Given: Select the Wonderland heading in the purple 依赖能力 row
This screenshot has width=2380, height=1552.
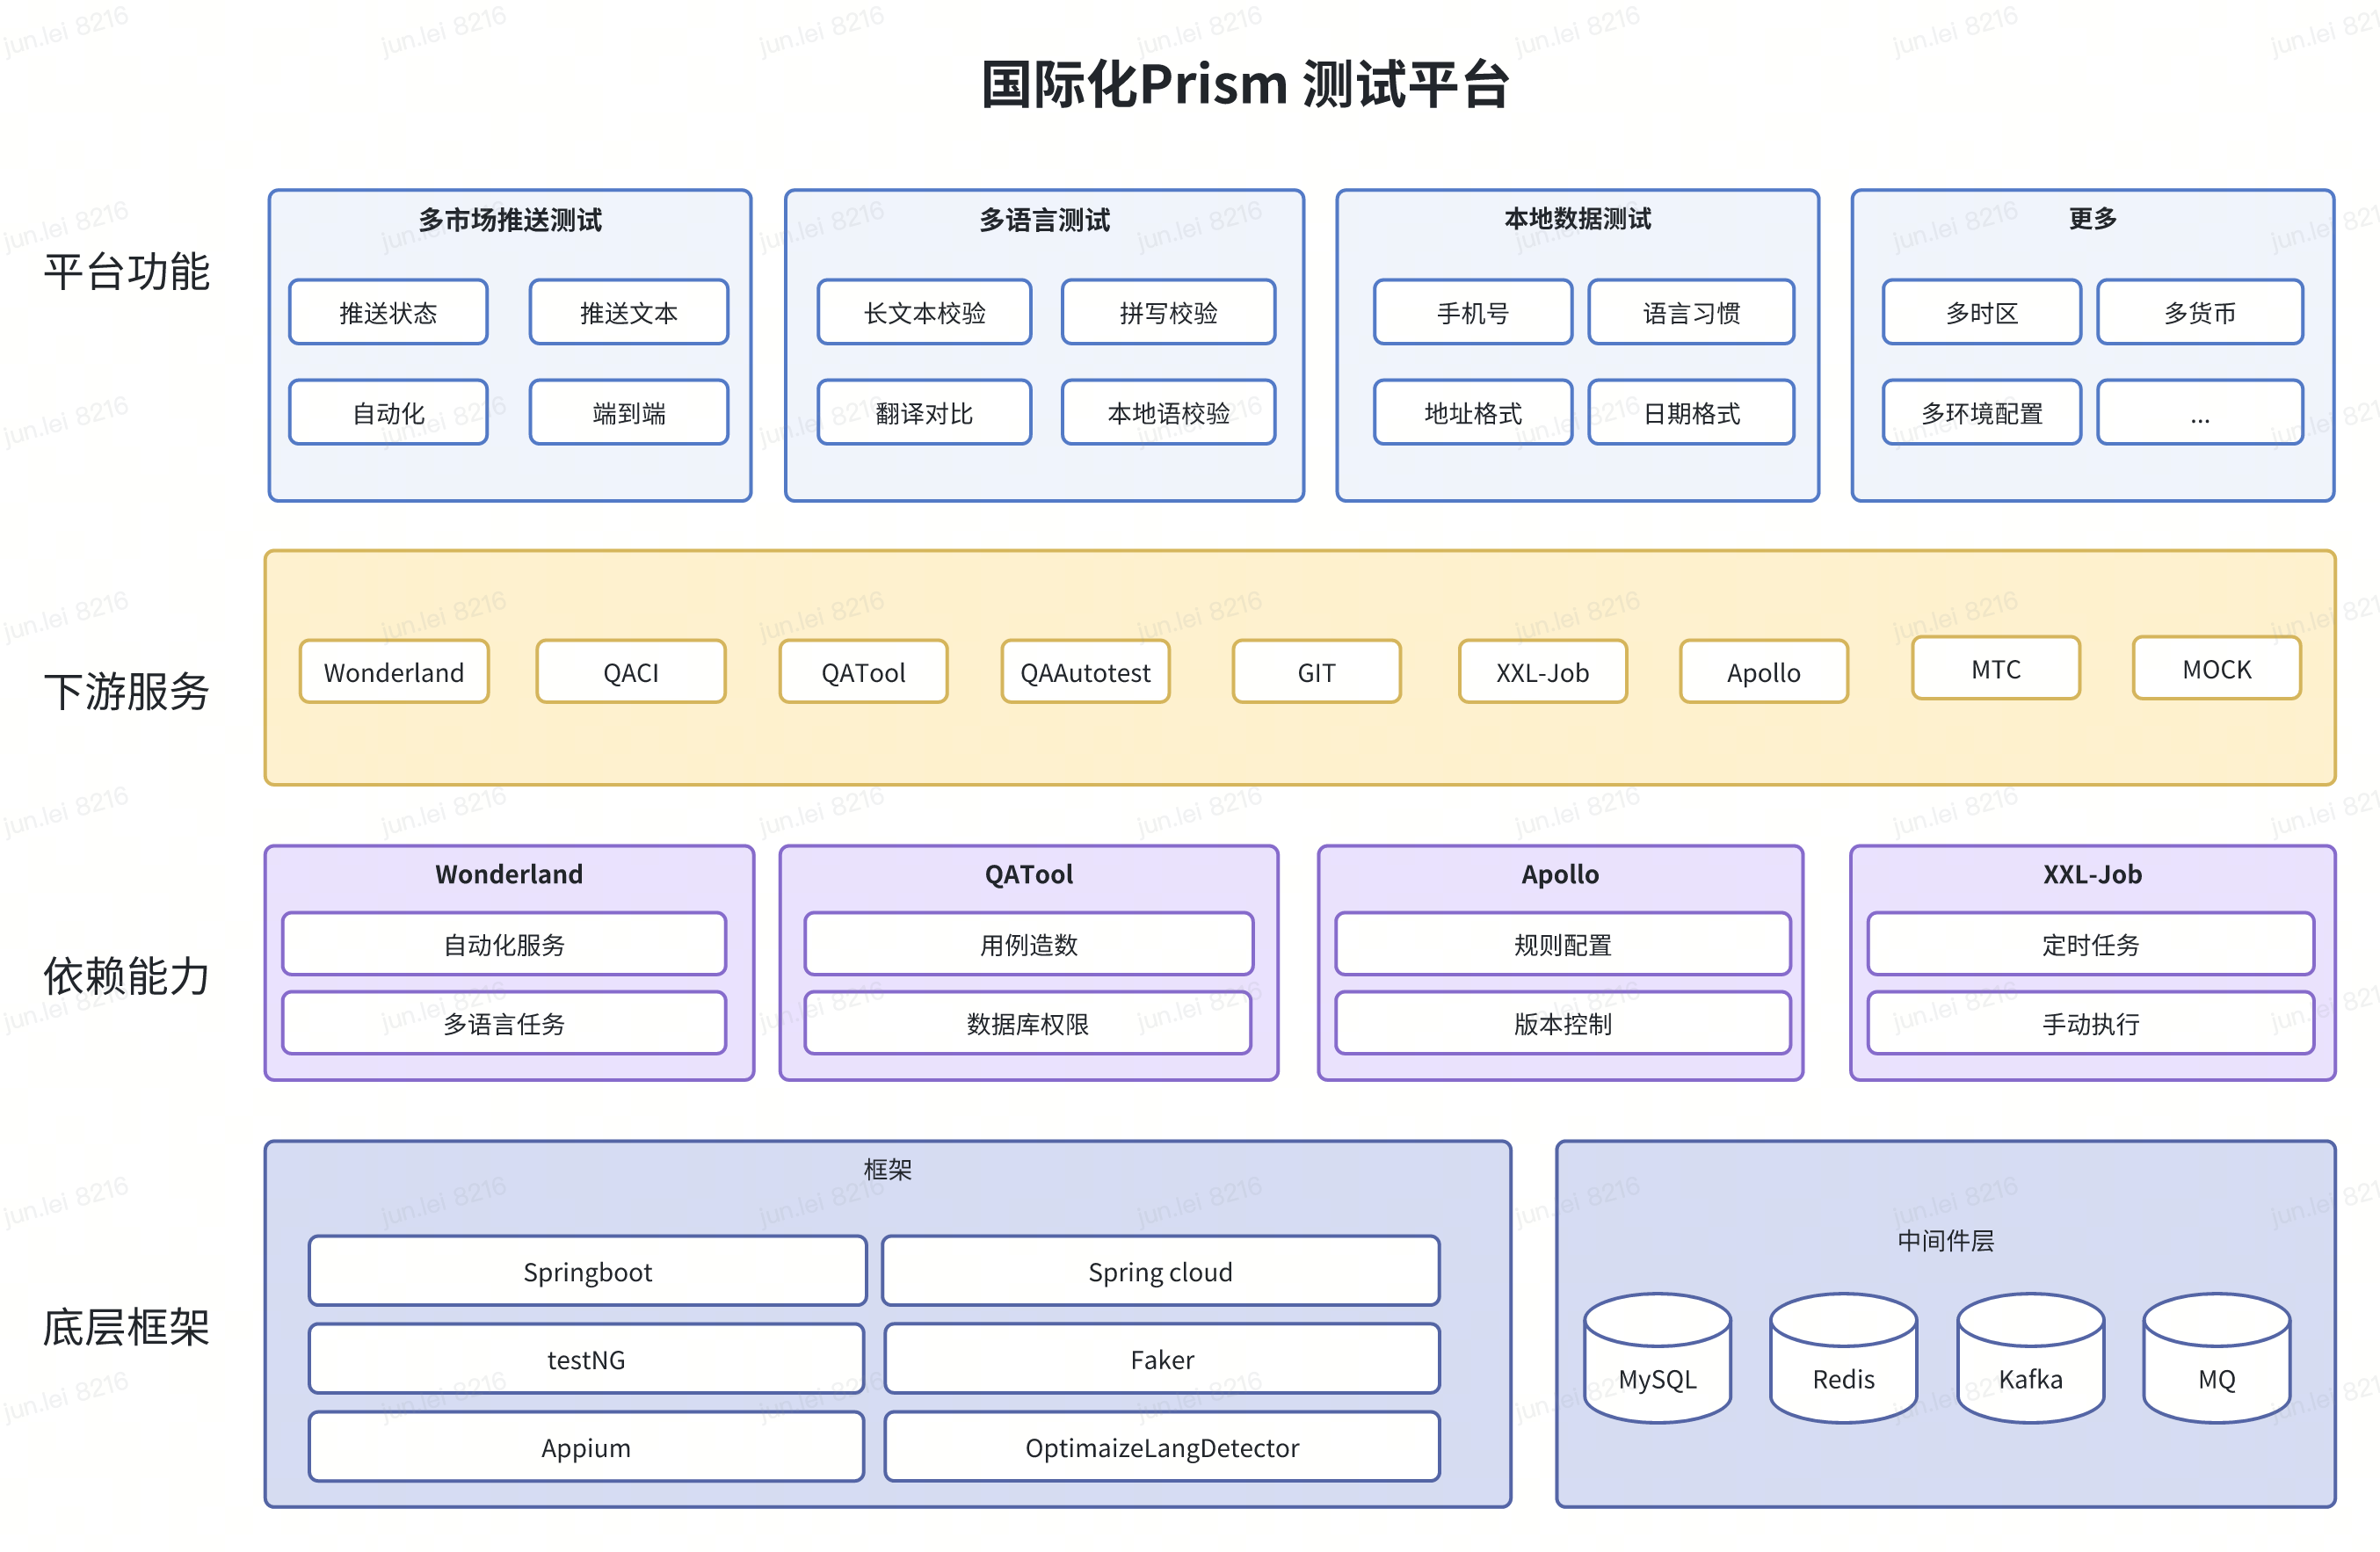Looking at the screenshot, I should click(x=509, y=873).
